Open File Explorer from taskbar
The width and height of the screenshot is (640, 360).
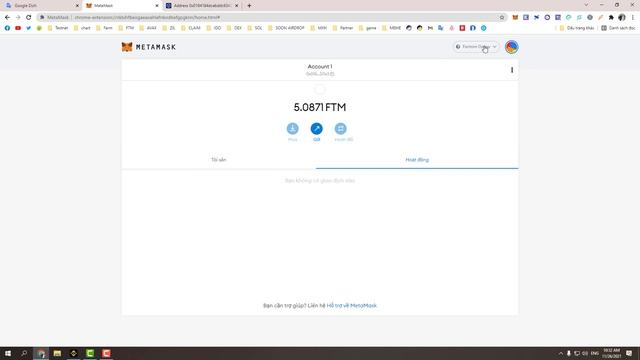pos(57,353)
